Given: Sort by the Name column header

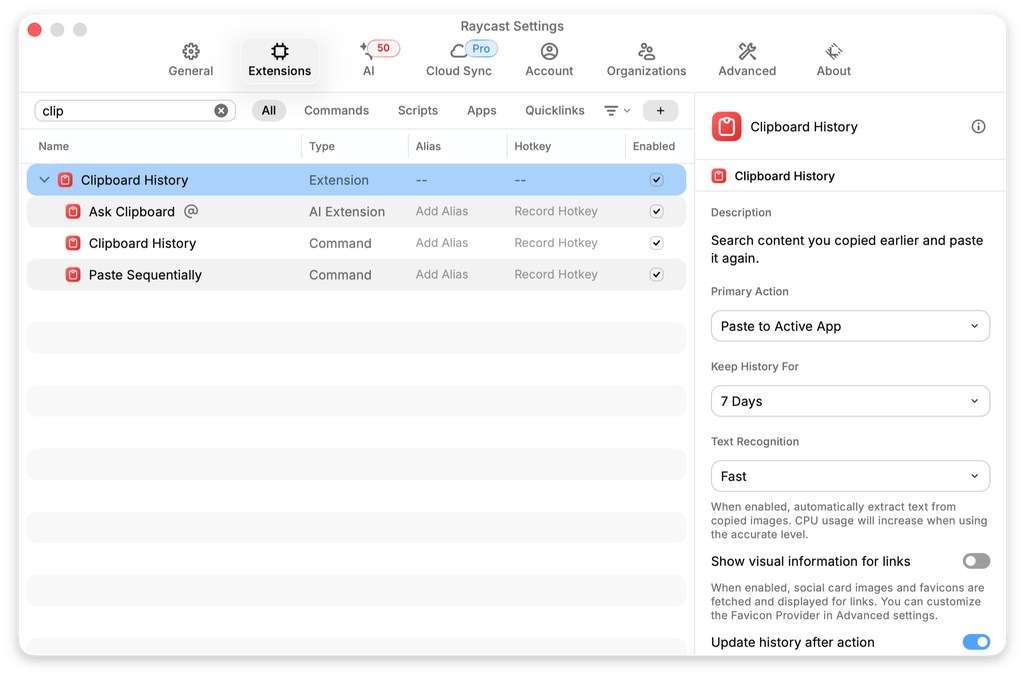Looking at the screenshot, I should (54, 146).
